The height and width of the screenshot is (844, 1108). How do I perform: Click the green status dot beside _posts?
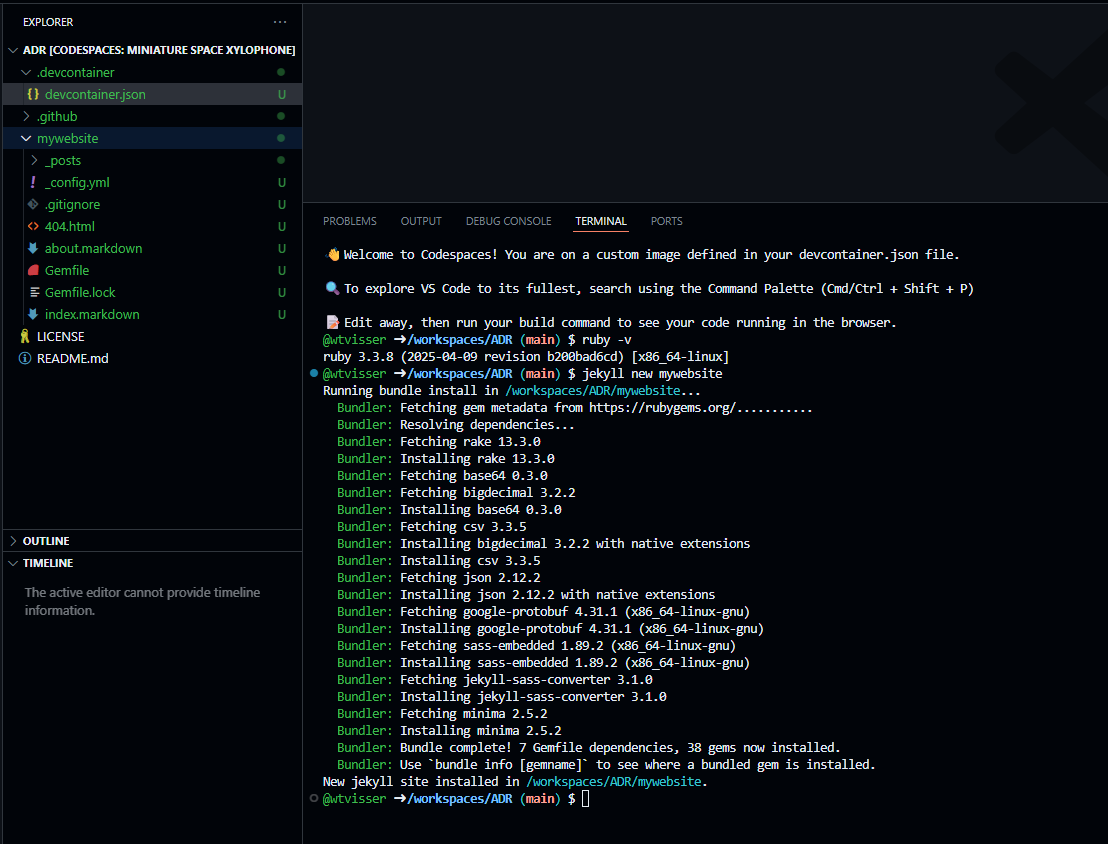pos(281,160)
